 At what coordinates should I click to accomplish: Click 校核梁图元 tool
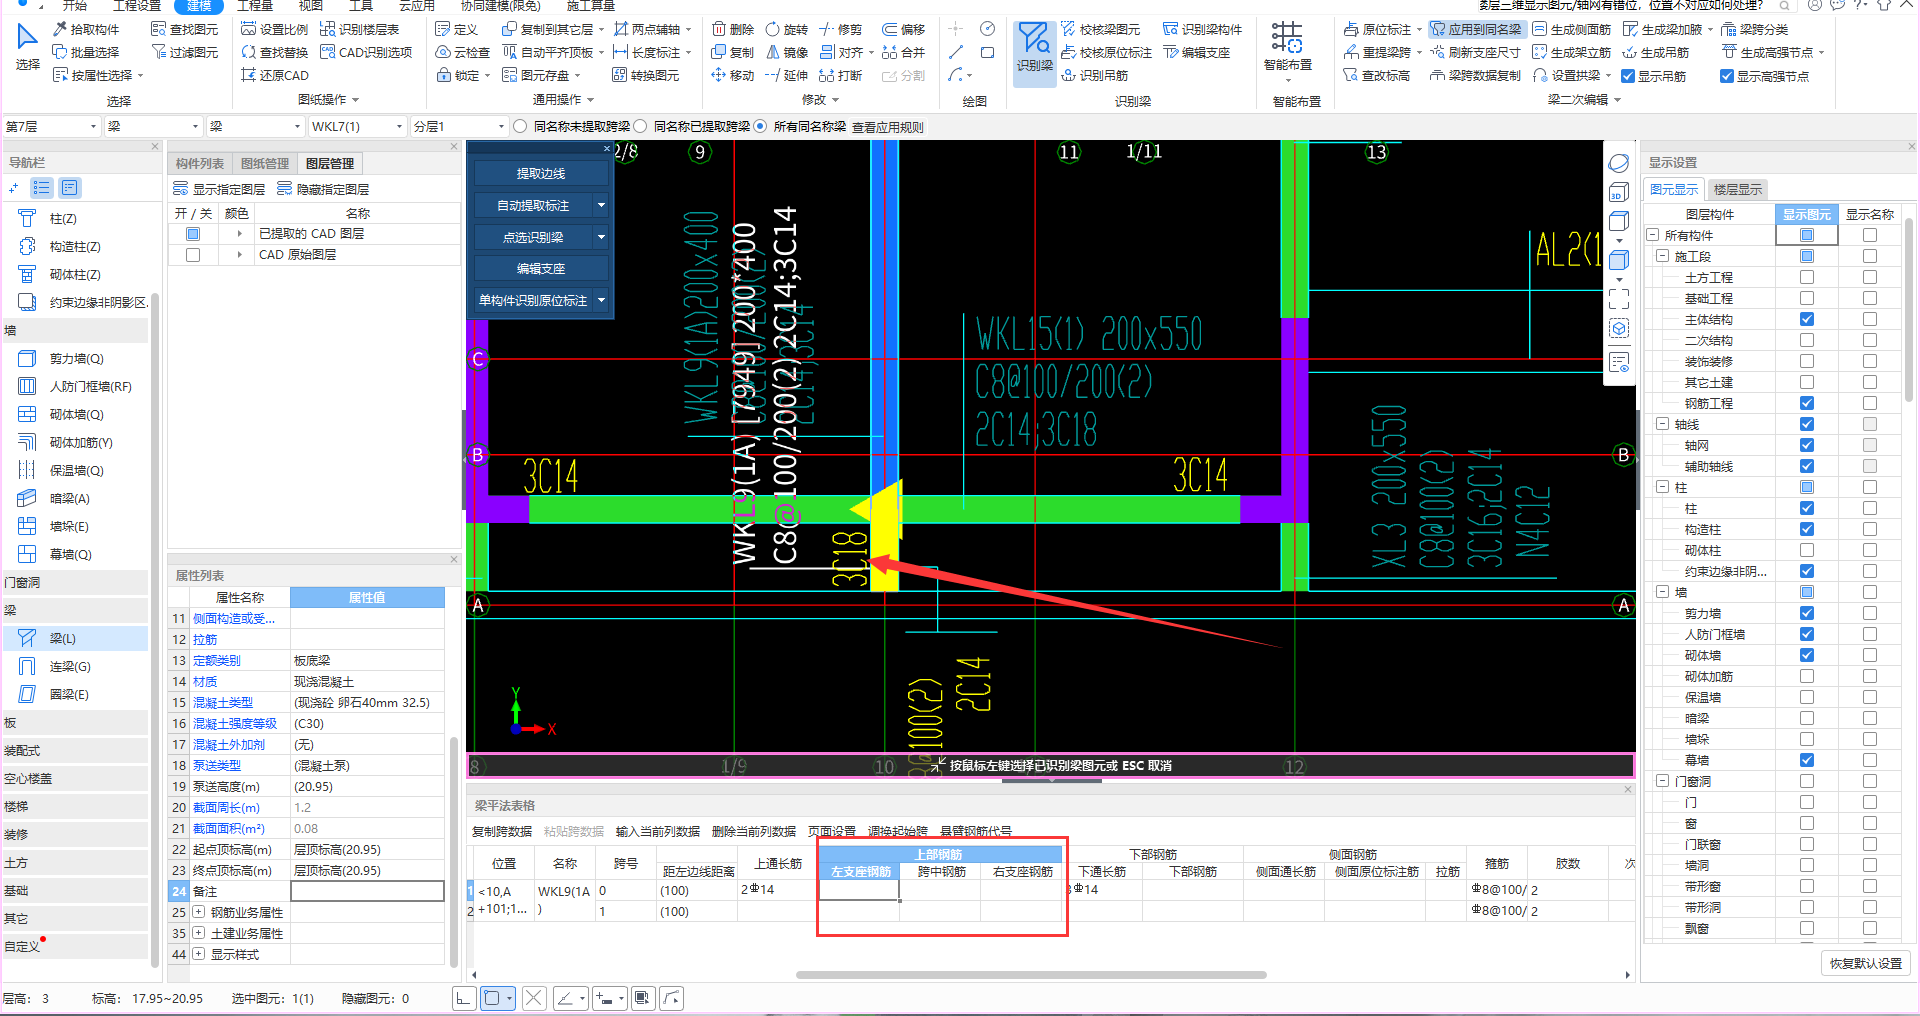point(1101,29)
